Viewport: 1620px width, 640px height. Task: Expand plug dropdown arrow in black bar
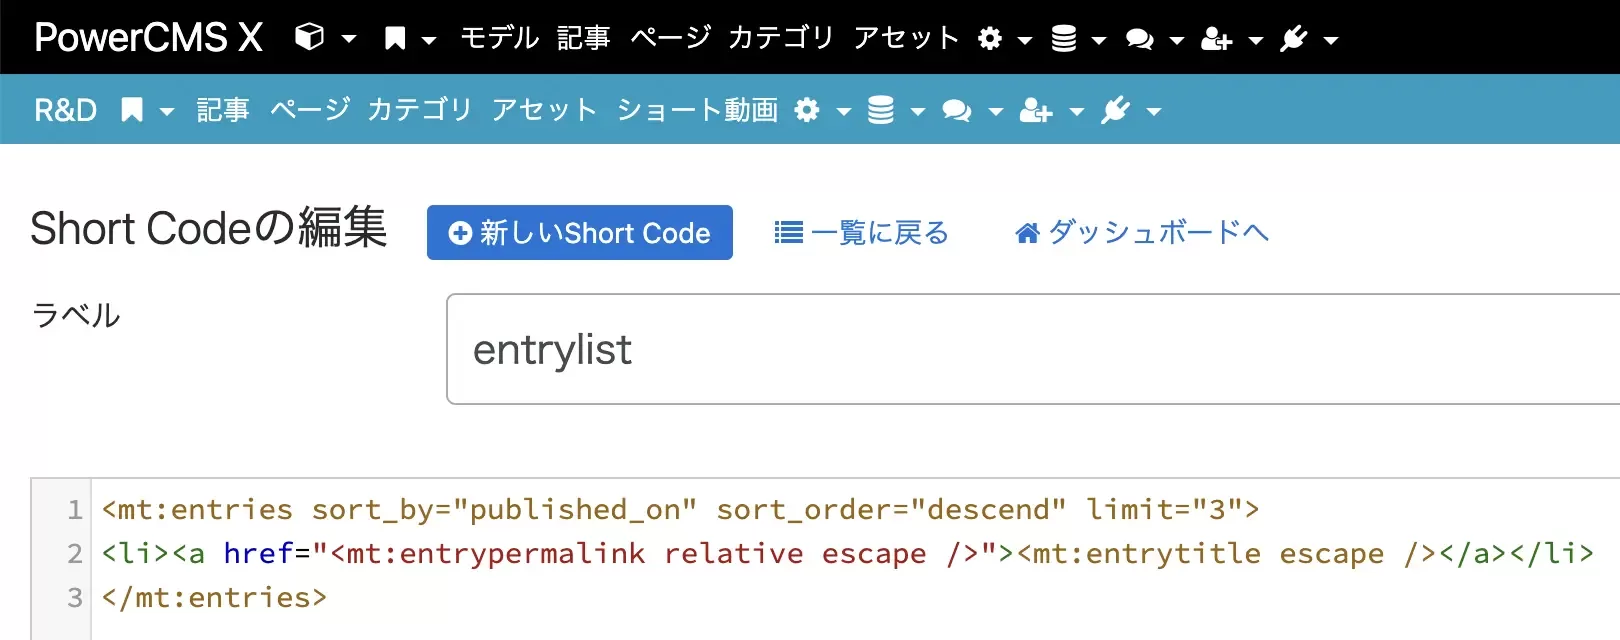(1331, 40)
